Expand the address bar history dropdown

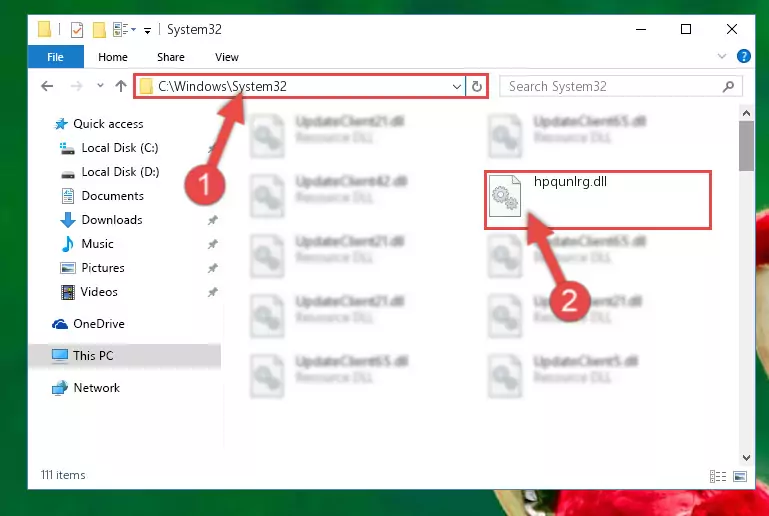(x=457, y=87)
